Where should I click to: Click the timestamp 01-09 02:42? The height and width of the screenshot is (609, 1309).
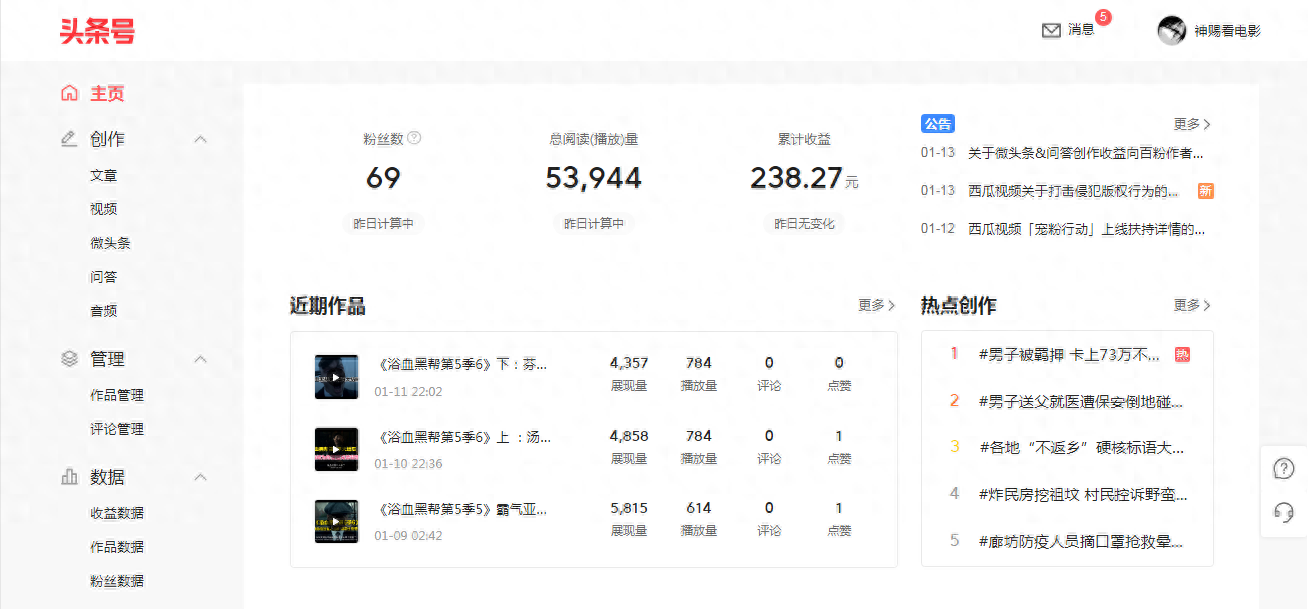[408, 536]
